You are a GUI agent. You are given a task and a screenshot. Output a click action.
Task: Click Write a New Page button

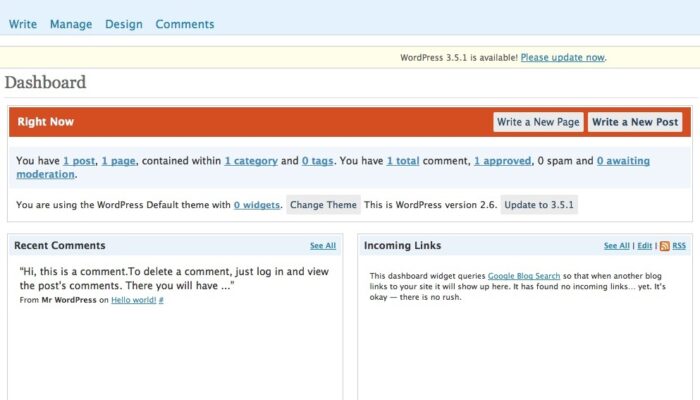538,122
